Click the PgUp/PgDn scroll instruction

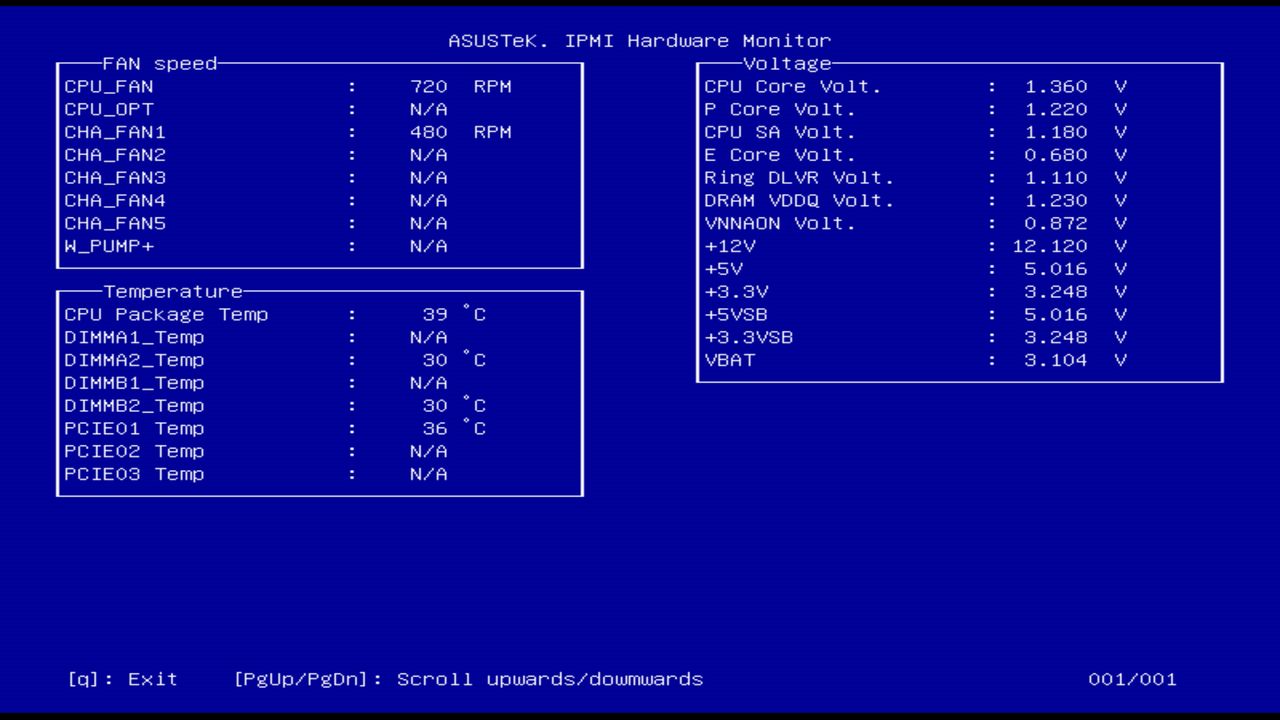[468, 679]
